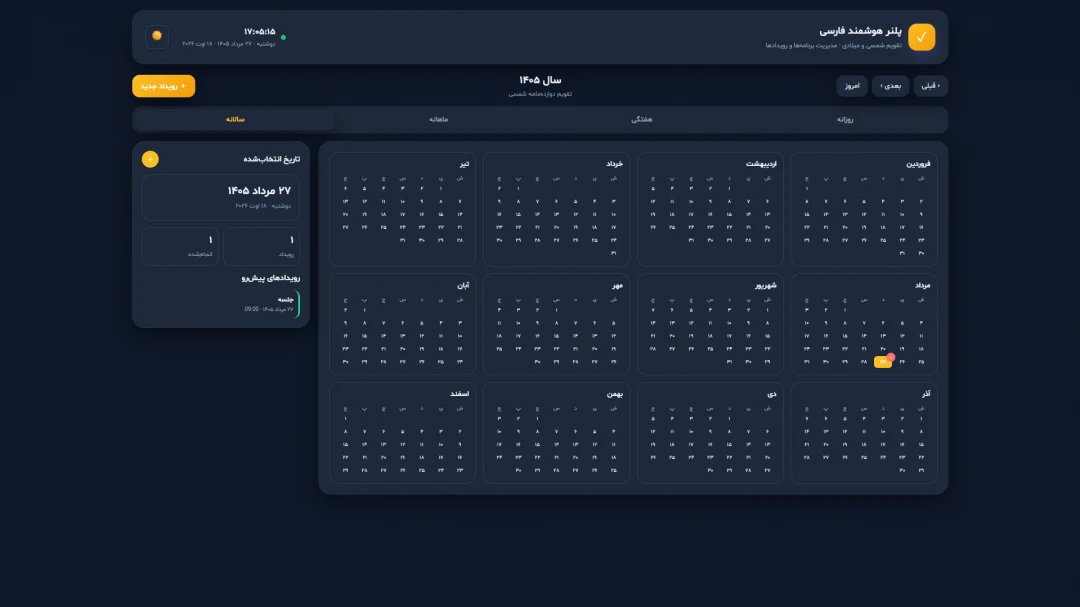The image size is (1080, 607).
Task: Select day ۳۱ in the فروردین calendar
Action: (902, 254)
